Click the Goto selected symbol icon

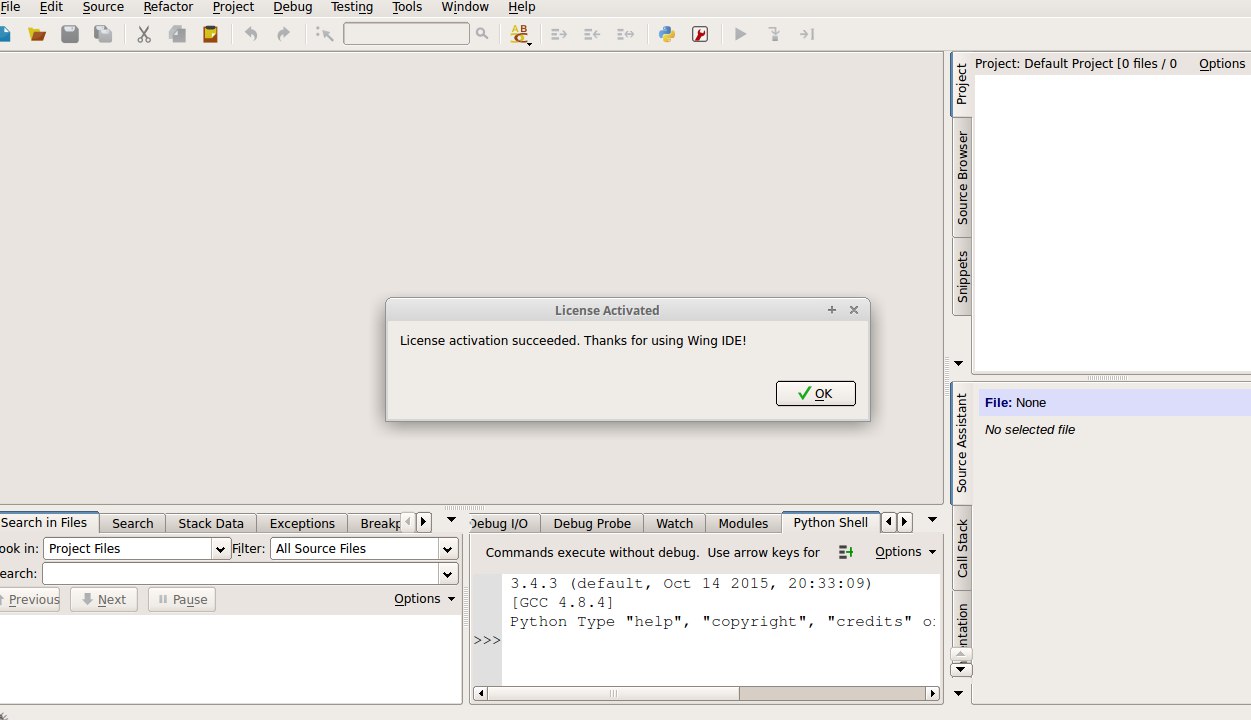point(324,34)
